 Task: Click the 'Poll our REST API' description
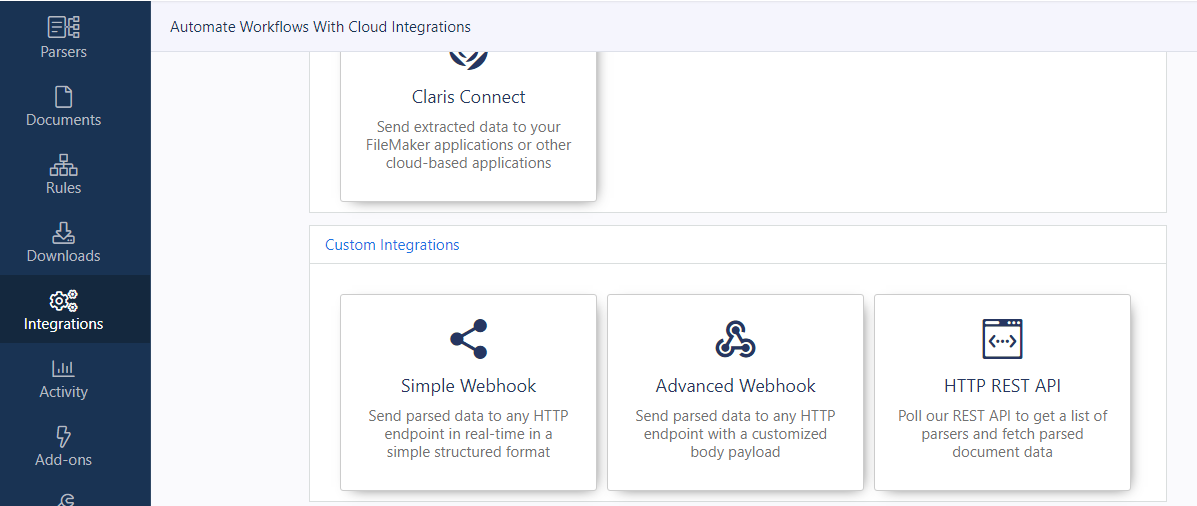1002,434
